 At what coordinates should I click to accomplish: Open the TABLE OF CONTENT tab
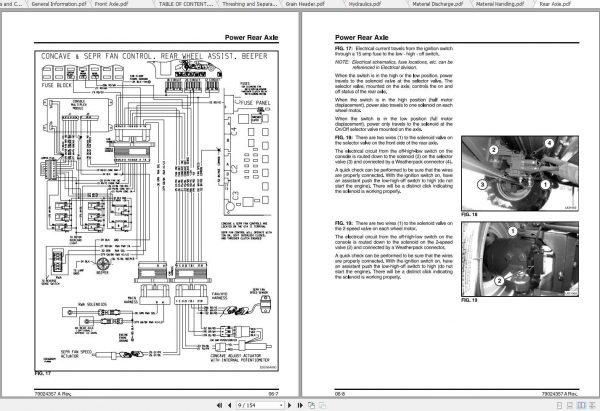(186, 4)
